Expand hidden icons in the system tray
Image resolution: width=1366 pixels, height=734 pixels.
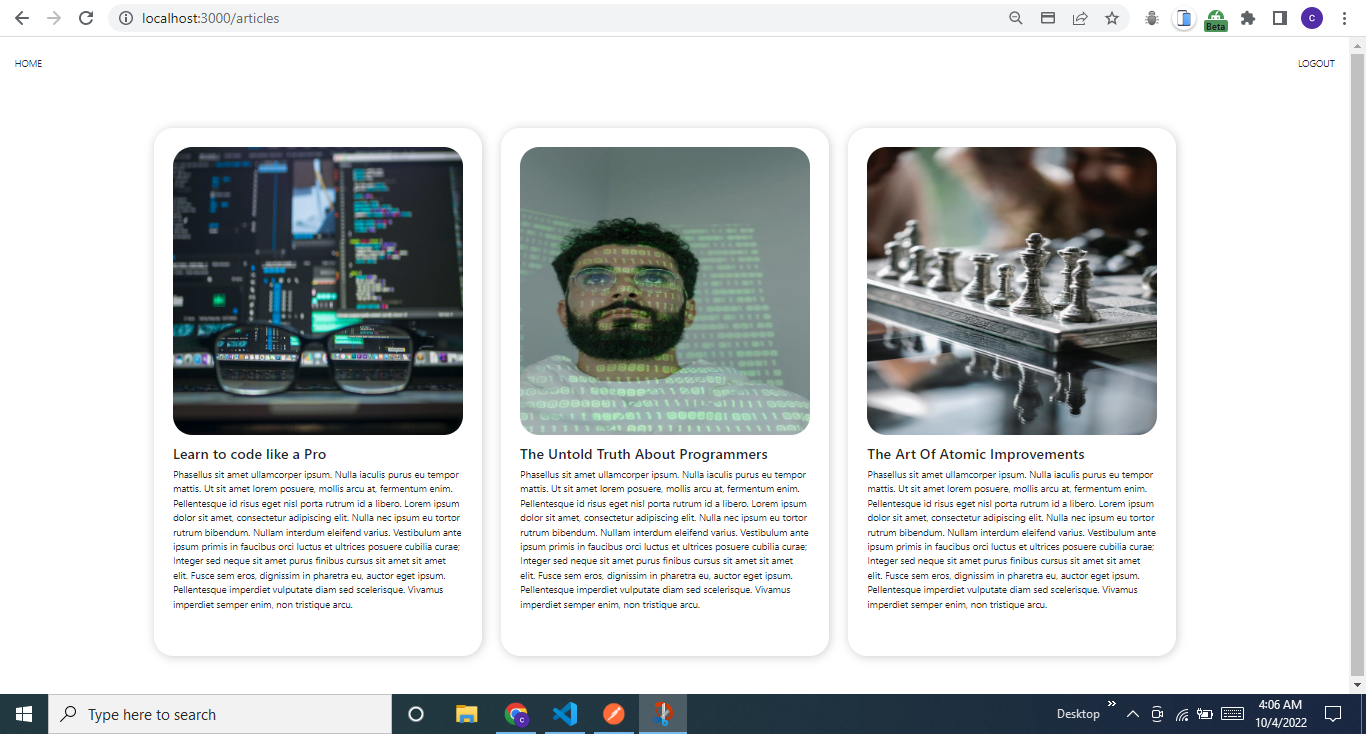[1133, 714]
